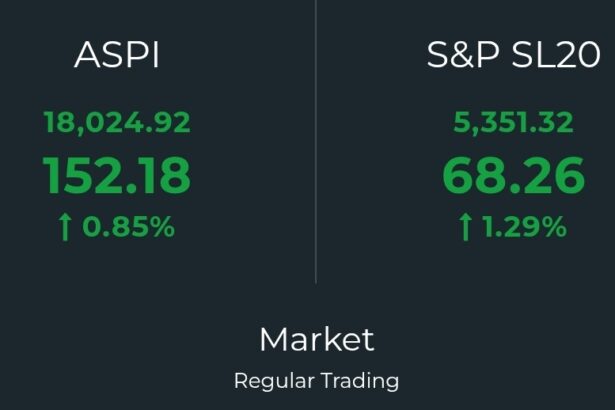Open the ASPI index heading
This screenshot has height=410, width=615.
pos(116,55)
